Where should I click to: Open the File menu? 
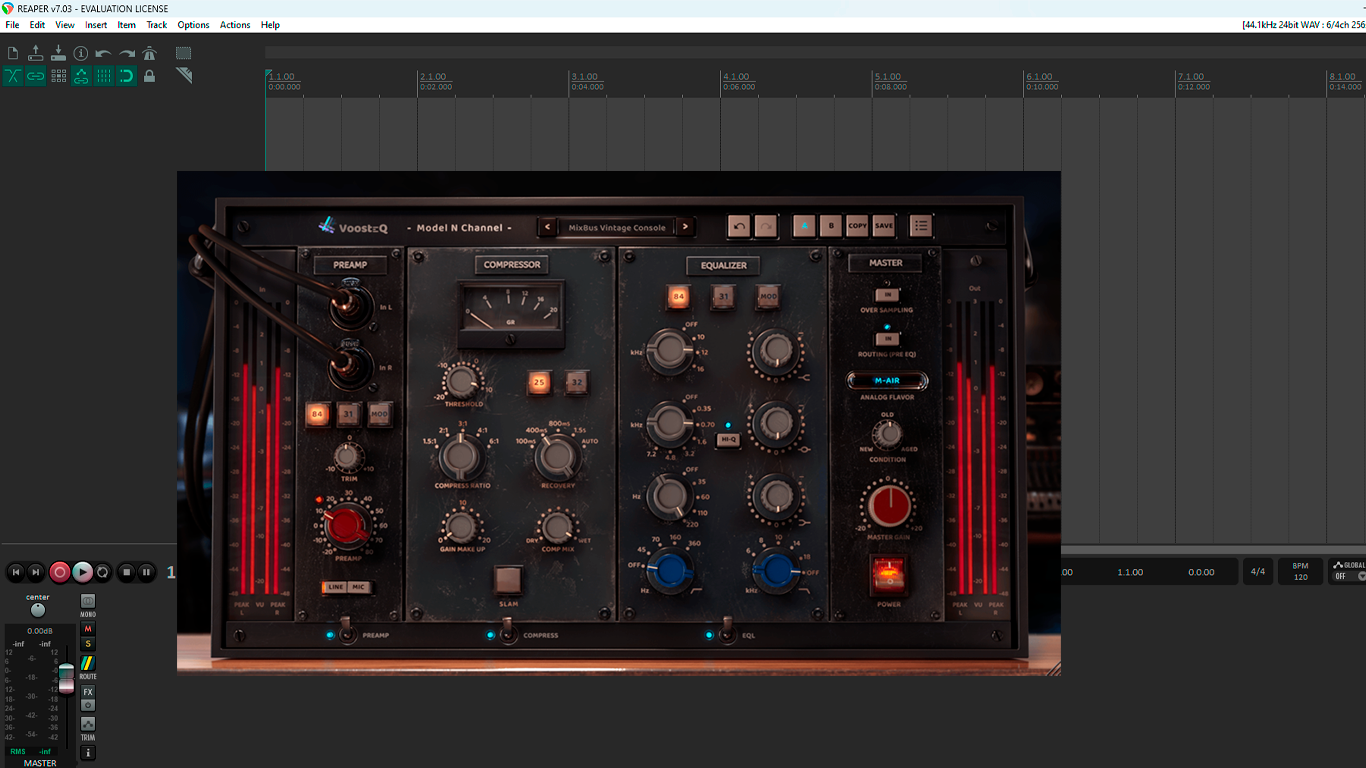12,25
